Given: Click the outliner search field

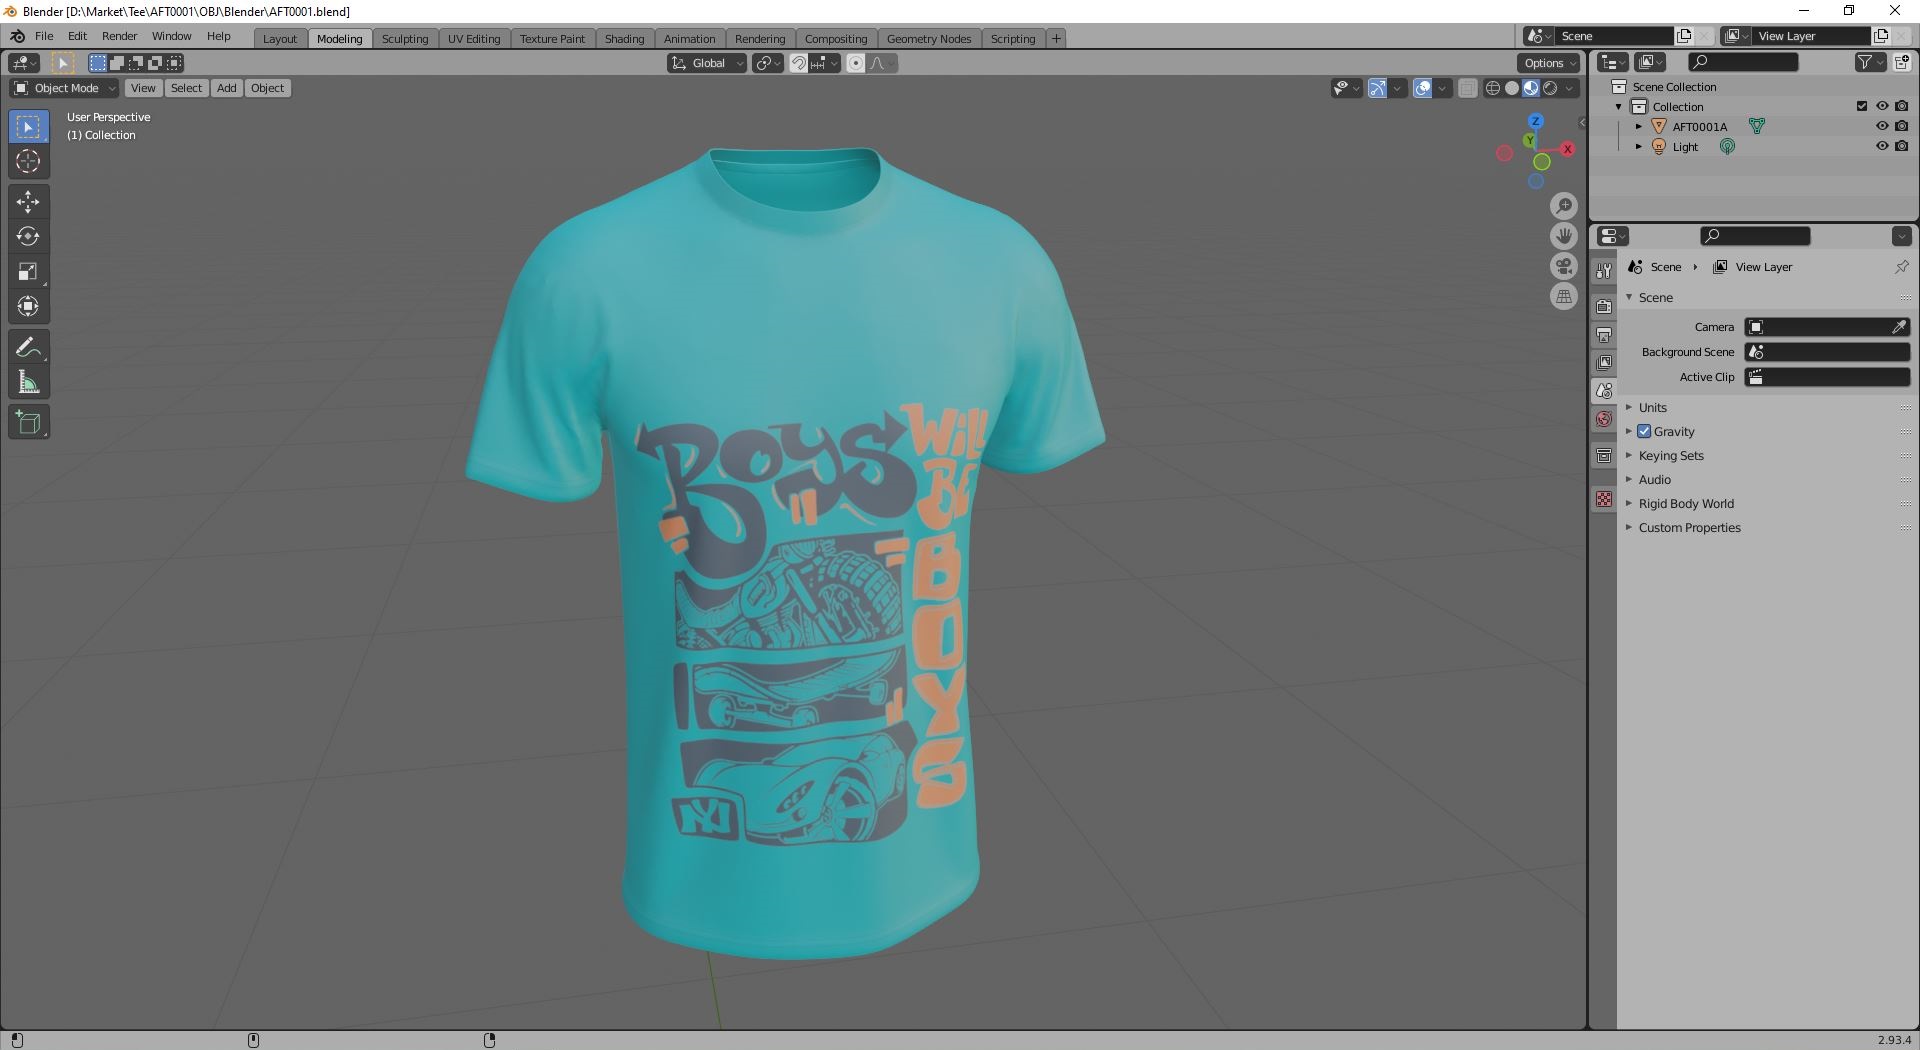Looking at the screenshot, I should (1743, 62).
